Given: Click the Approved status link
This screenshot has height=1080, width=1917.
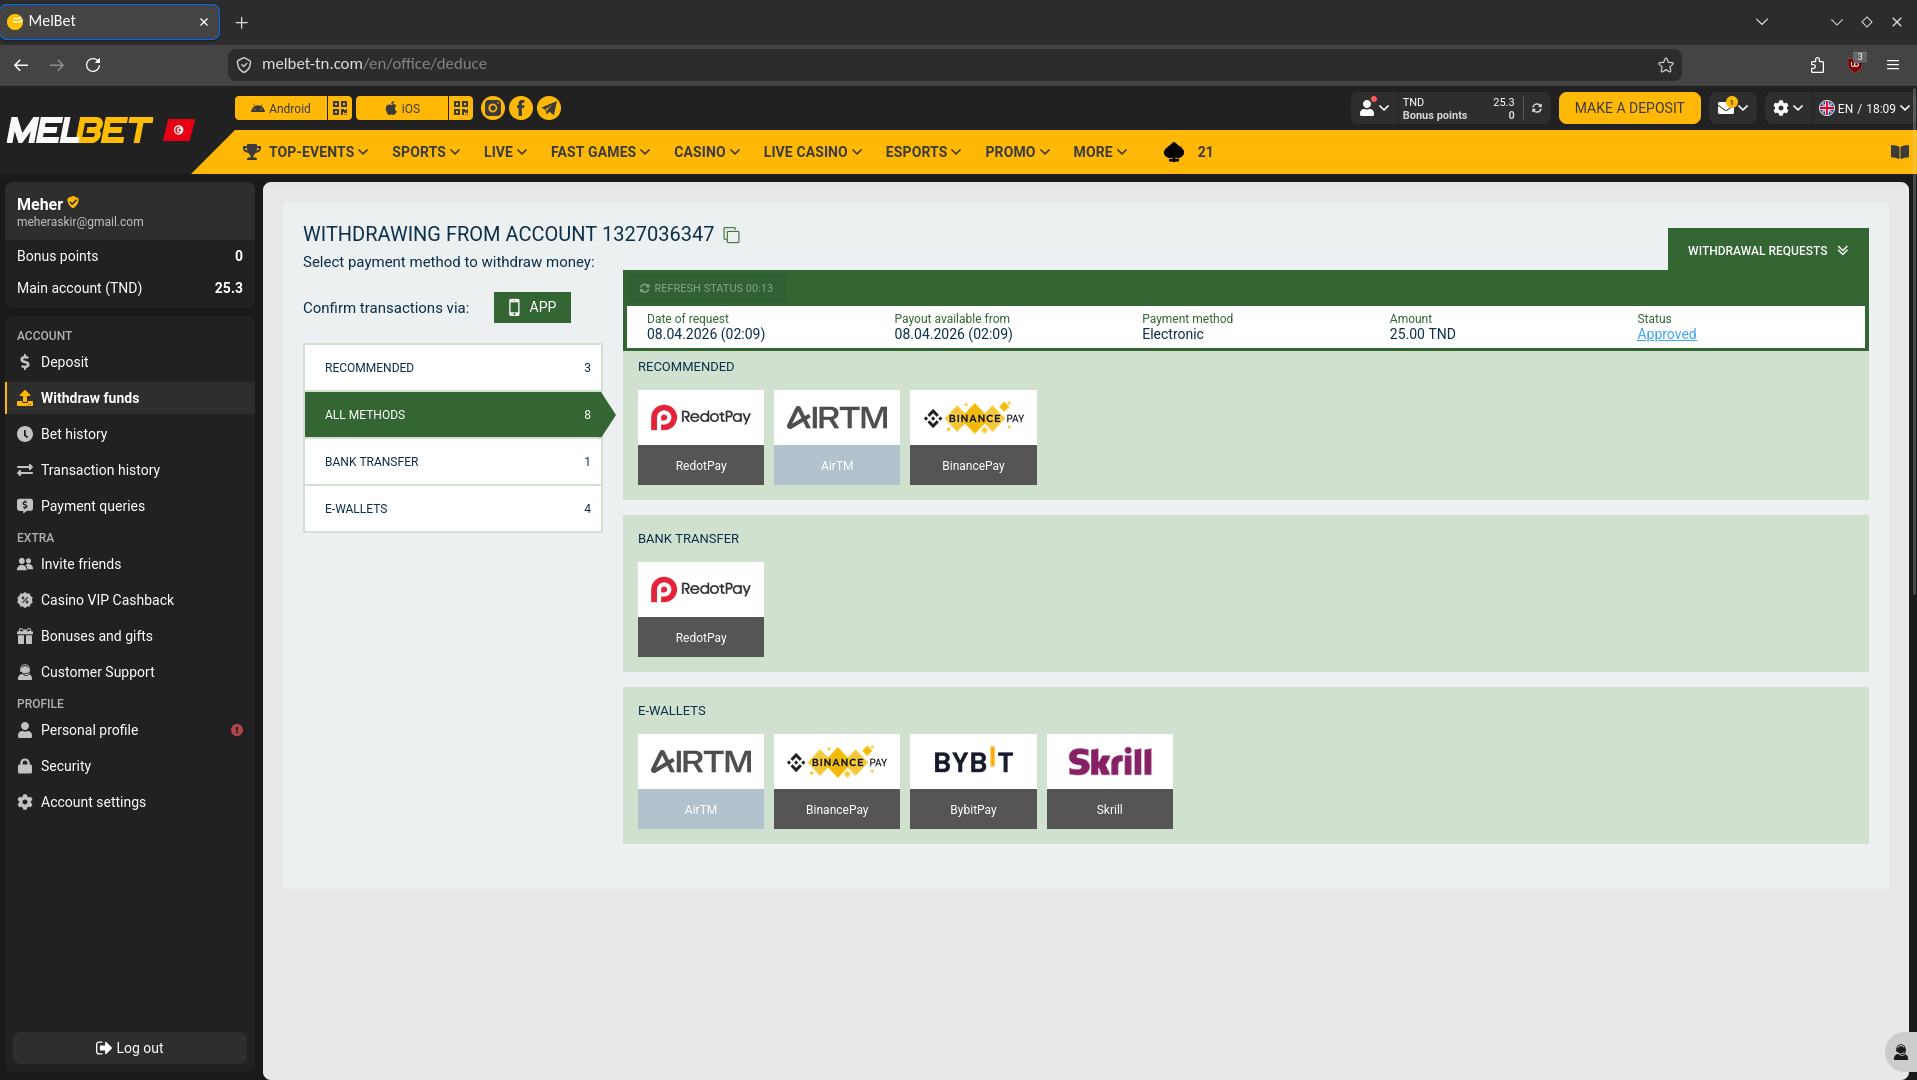Looking at the screenshot, I should (x=1666, y=334).
